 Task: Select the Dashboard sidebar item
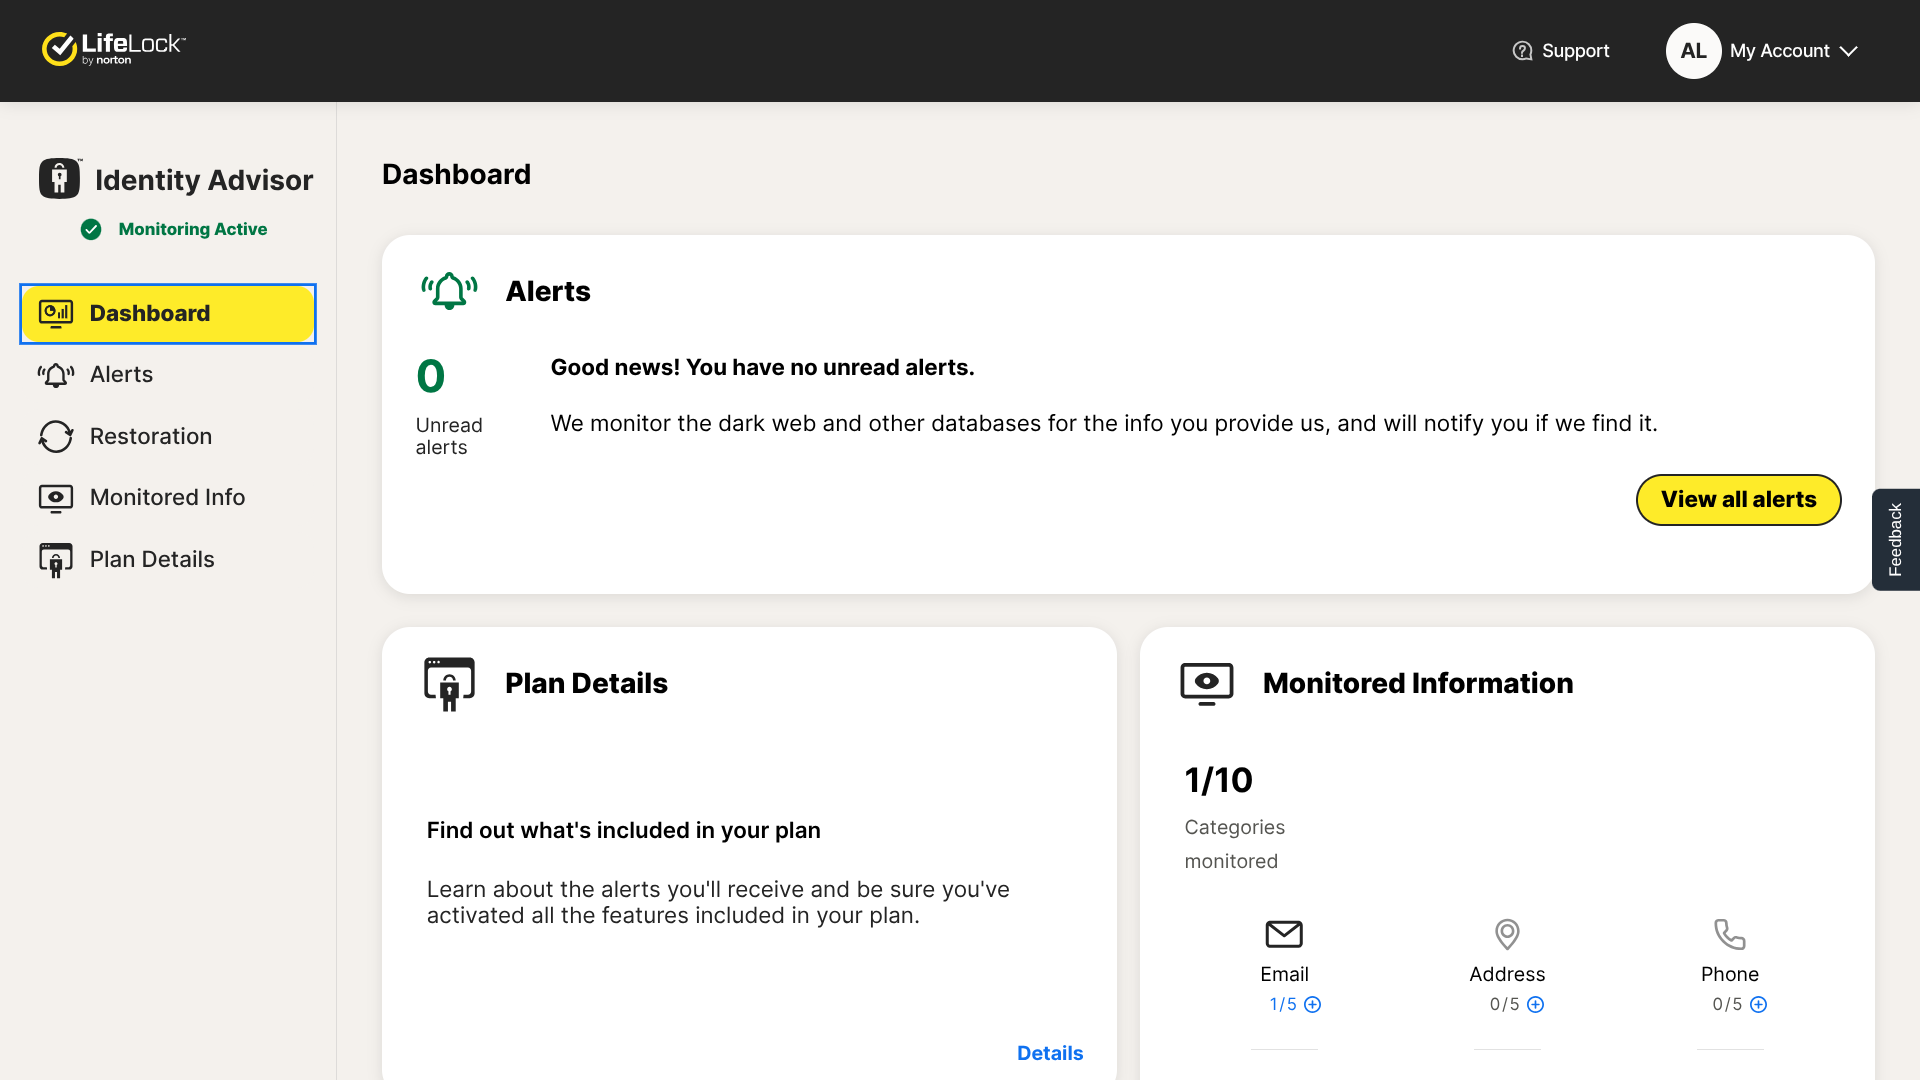[168, 314]
